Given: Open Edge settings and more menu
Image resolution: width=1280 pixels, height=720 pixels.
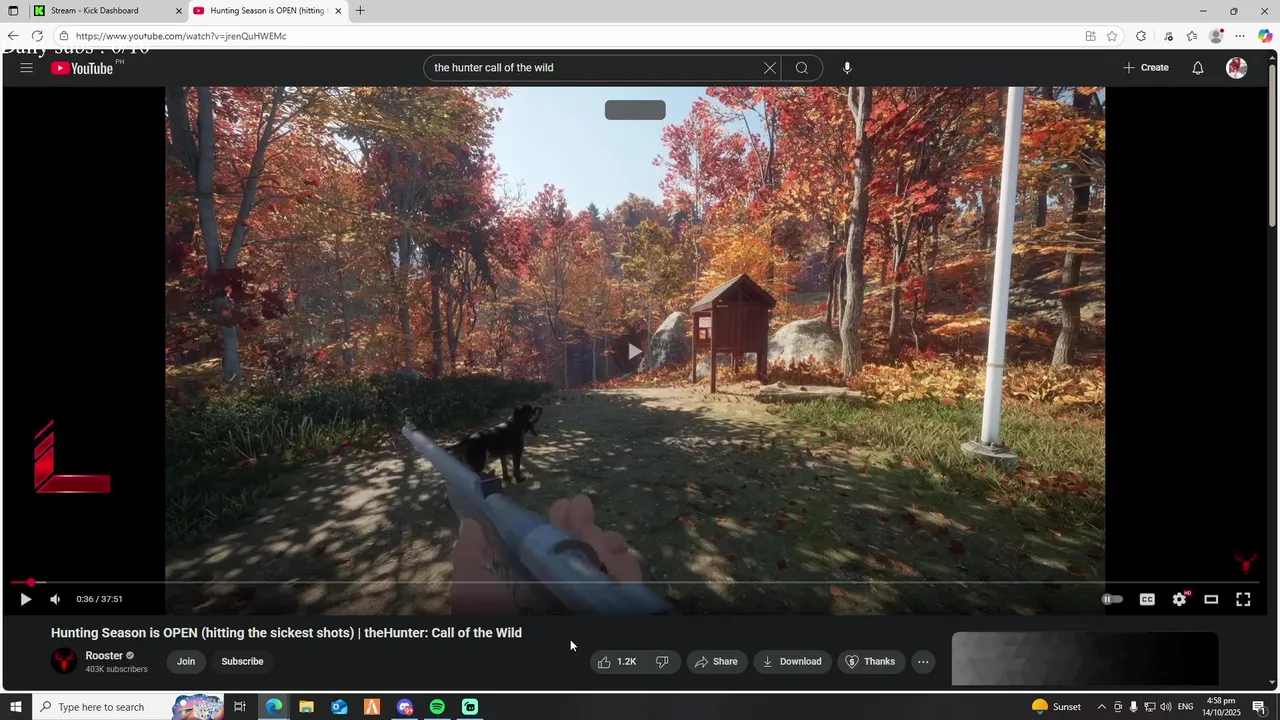Looking at the screenshot, I should [1240, 36].
